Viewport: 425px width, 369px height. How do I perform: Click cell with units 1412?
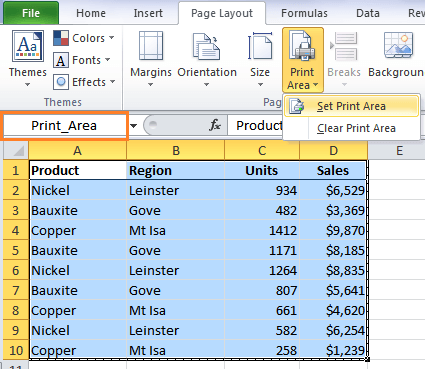click(x=262, y=230)
